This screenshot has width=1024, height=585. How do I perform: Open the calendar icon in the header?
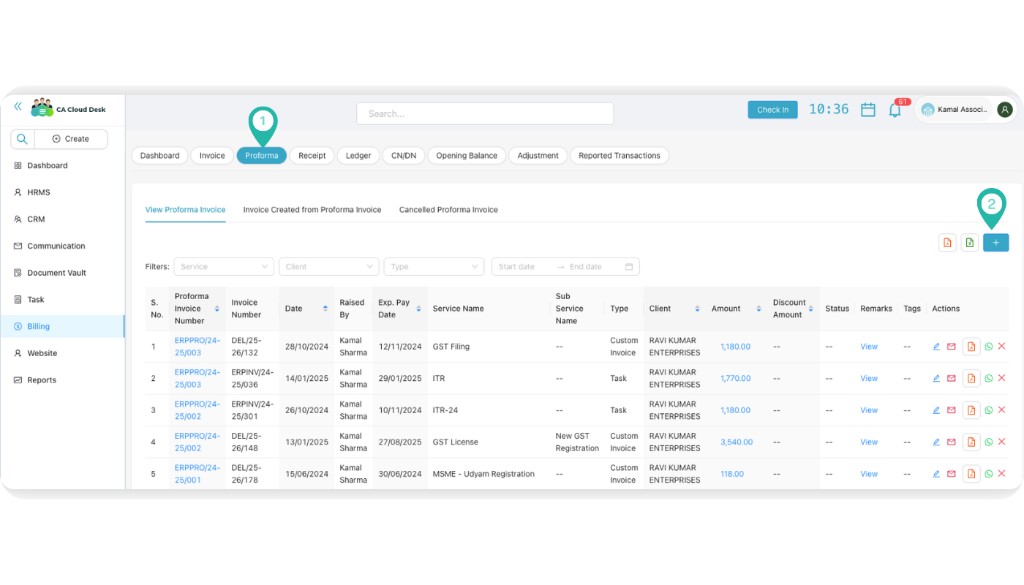[867, 110]
